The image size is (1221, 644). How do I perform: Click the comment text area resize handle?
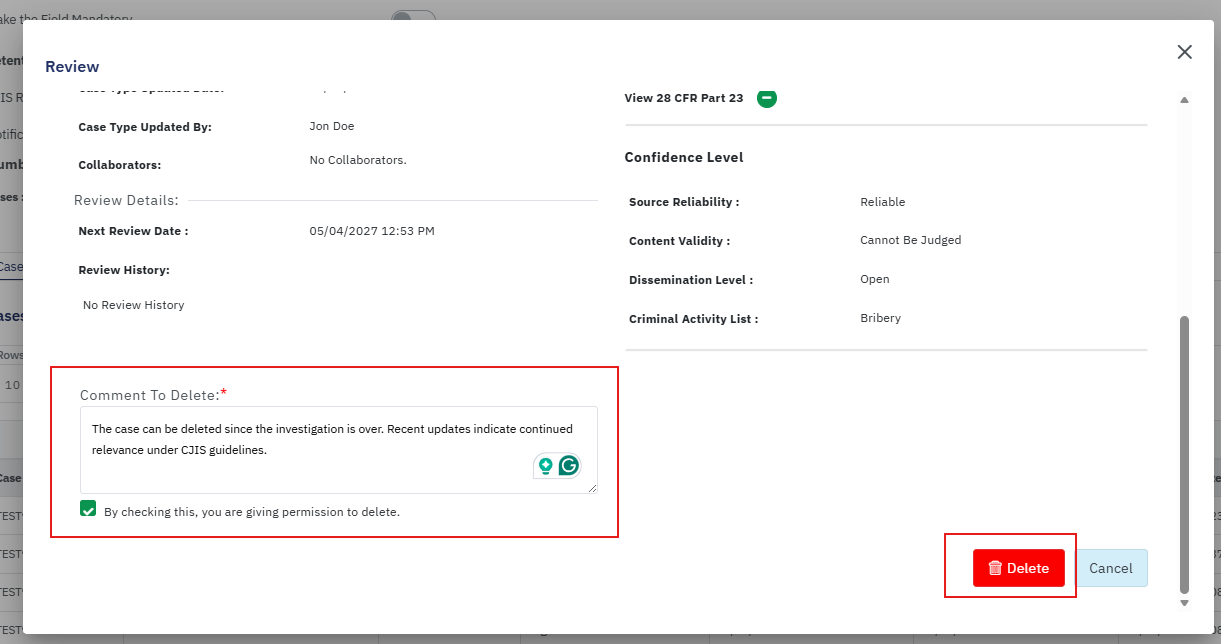pyautogui.click(x=592, y=488)
